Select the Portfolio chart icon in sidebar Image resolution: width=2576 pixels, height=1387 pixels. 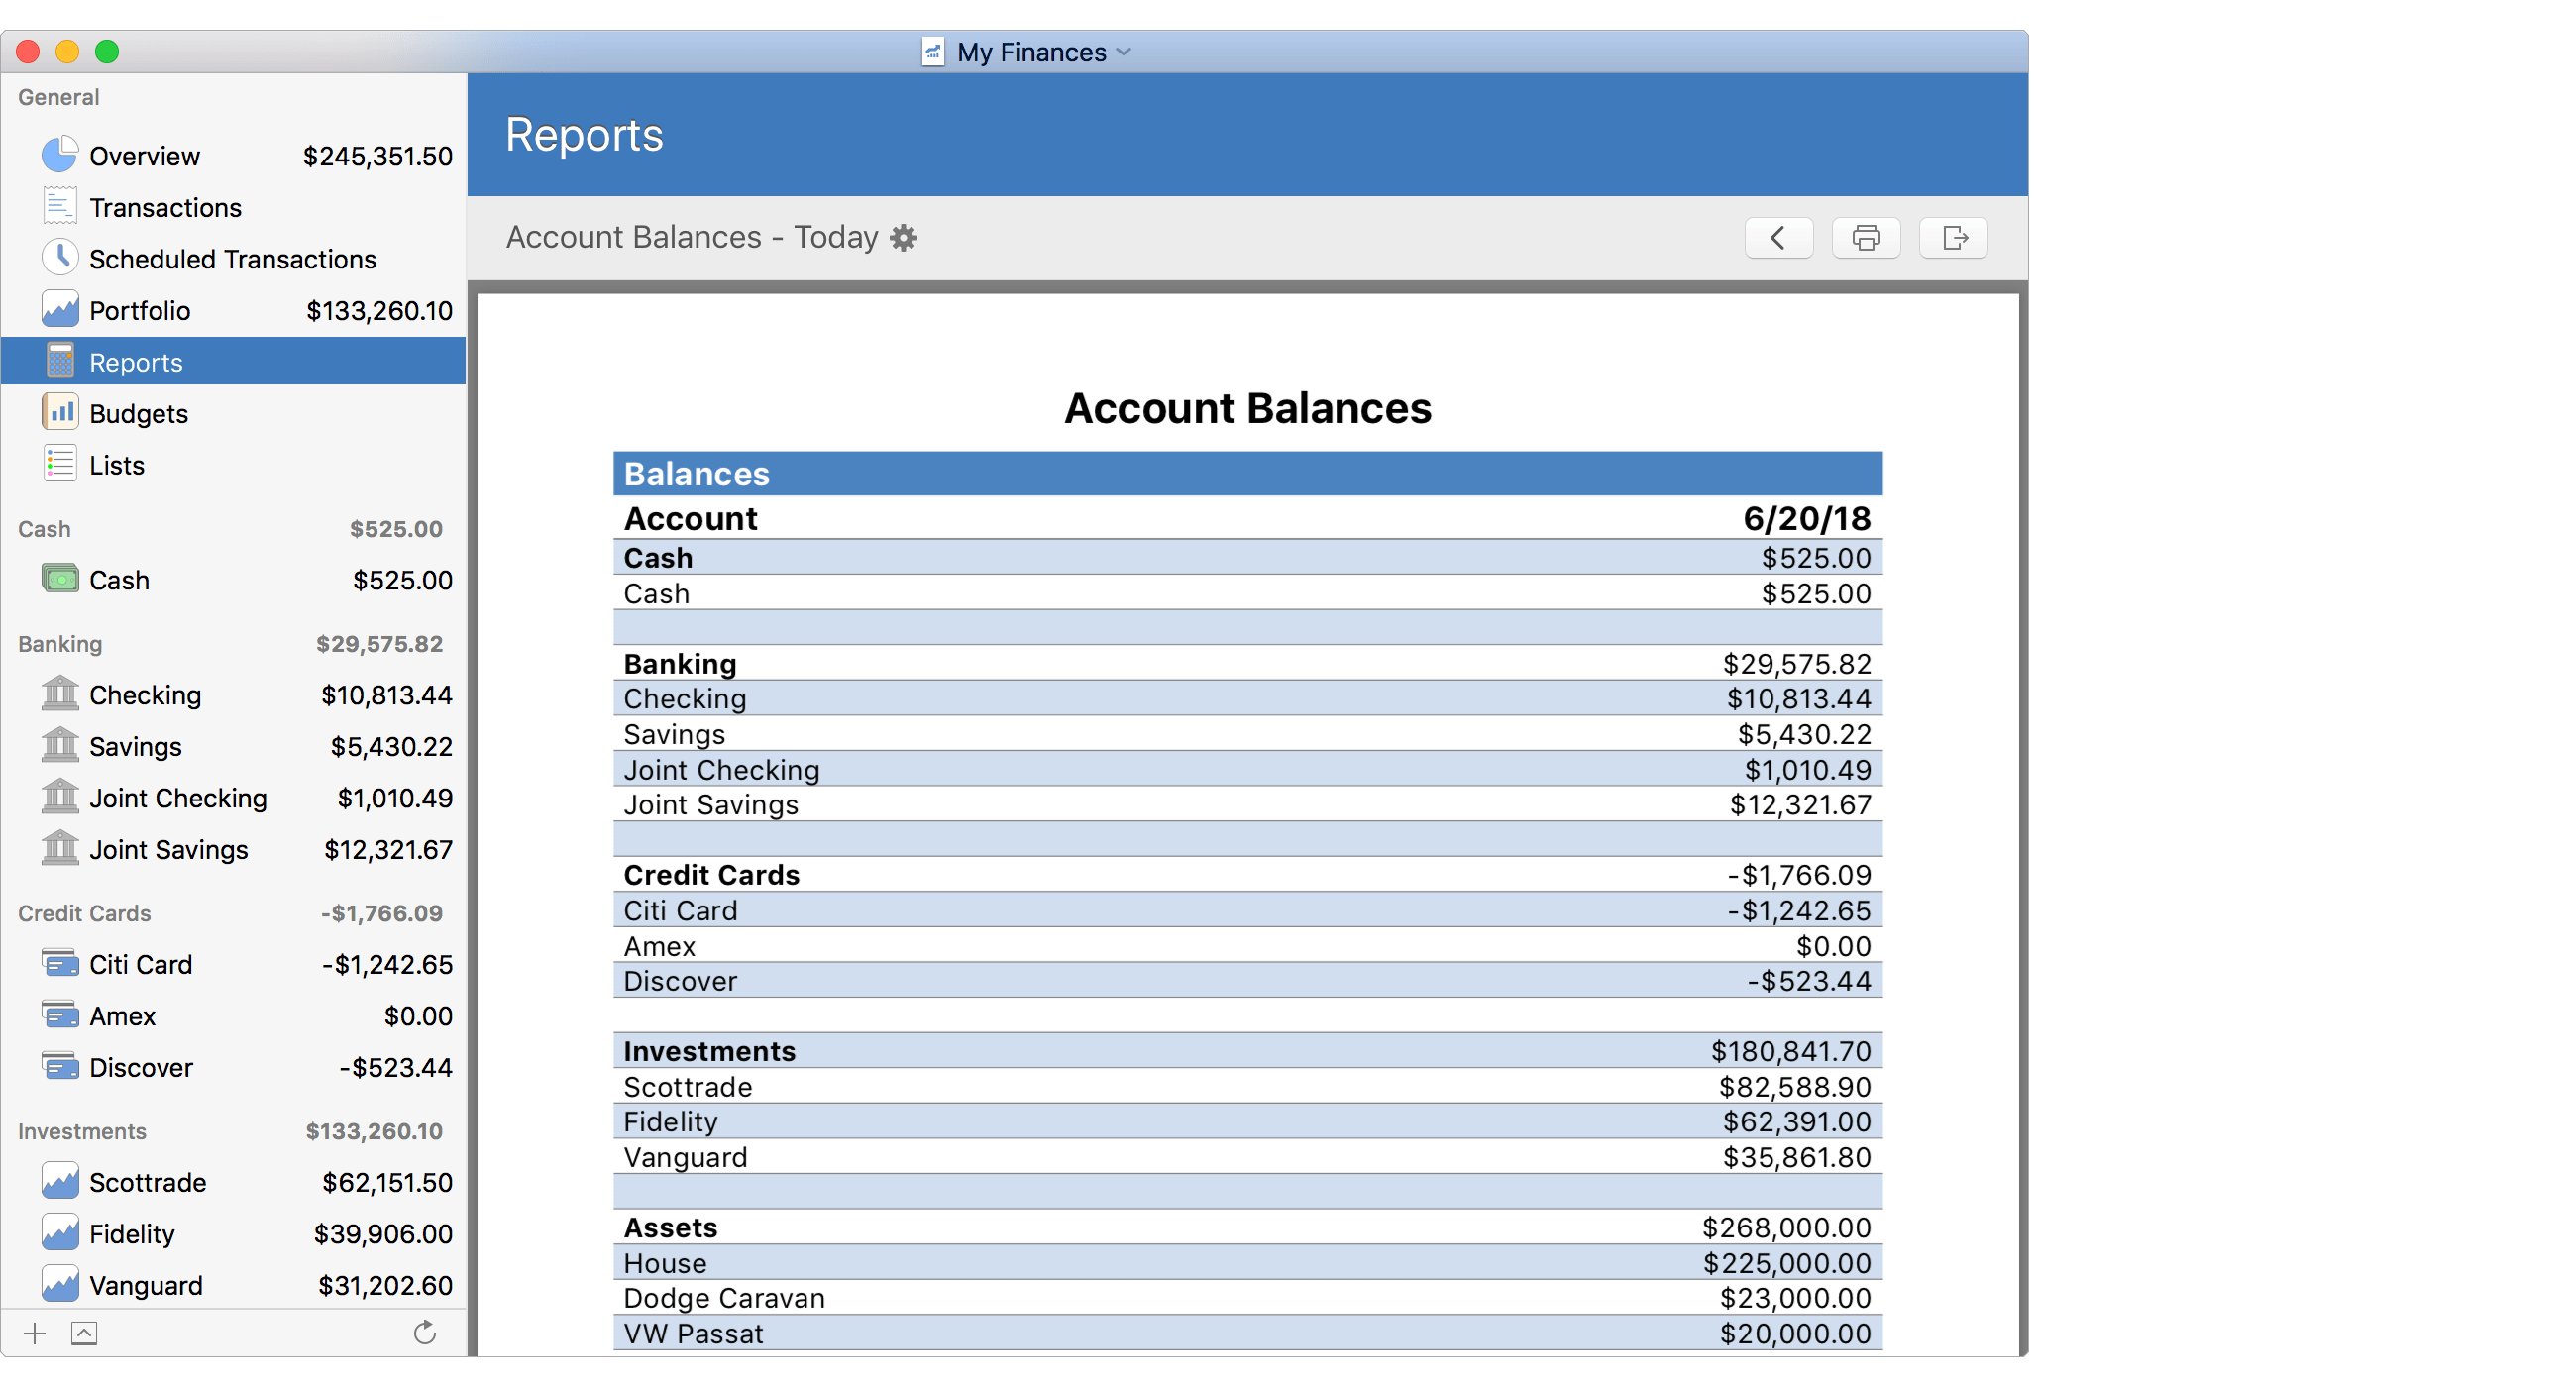click(x=60, y=310)
